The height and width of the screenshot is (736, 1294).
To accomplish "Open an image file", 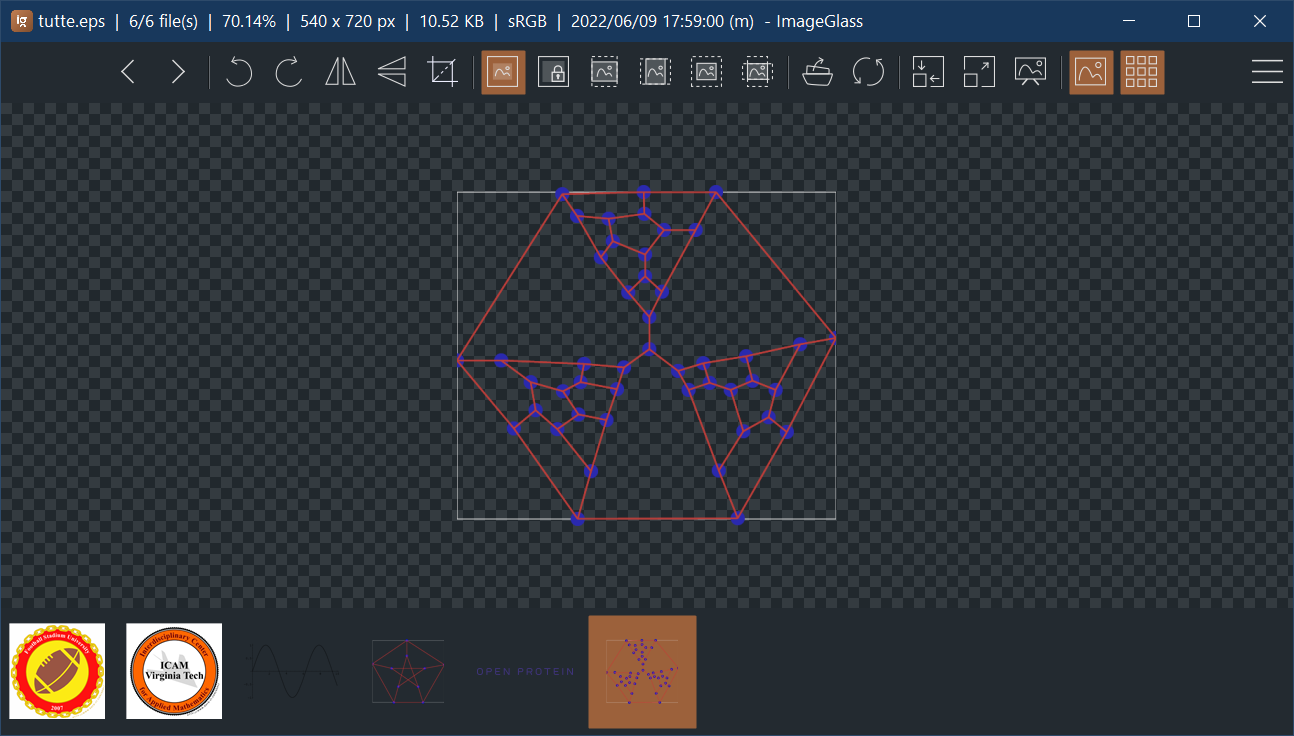I will [x=818, y=72].
